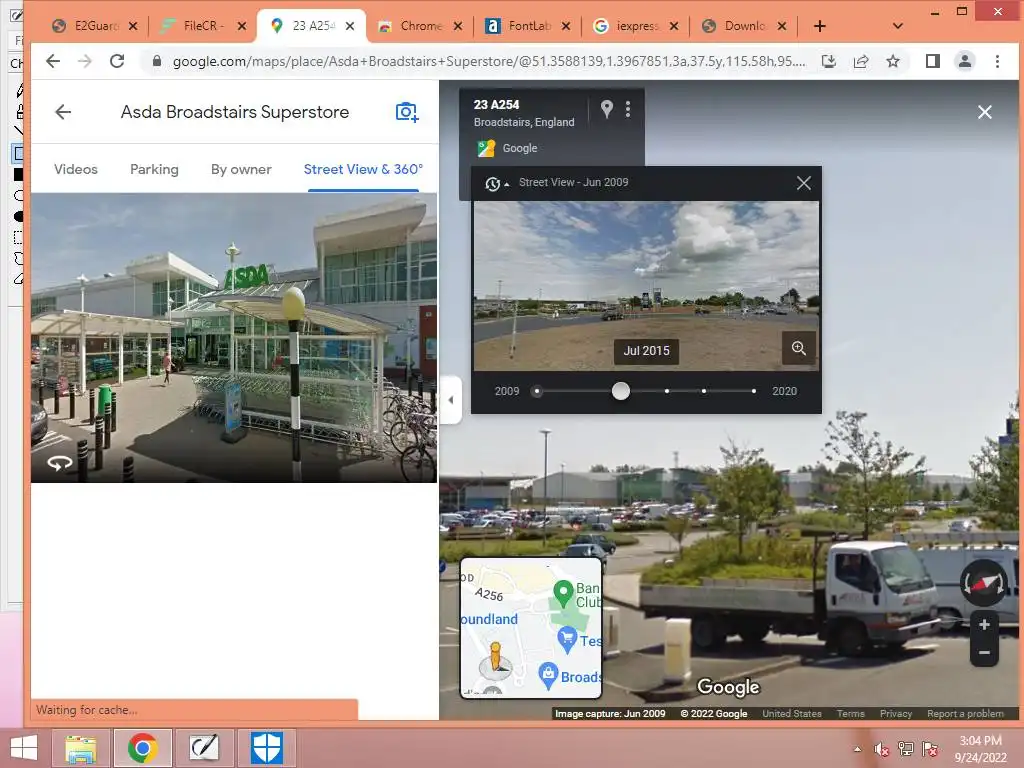Image resolution: width=1024 pixels, height=768 pixels.
Task: Click the install app icon in address bar
Action: point(829,61)
